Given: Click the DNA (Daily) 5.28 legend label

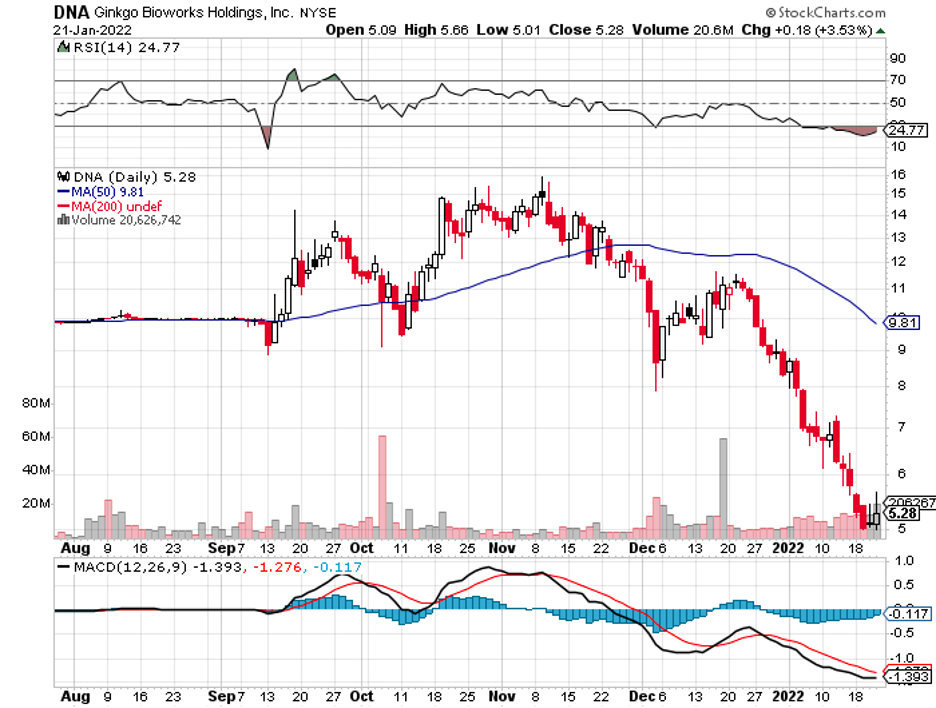Looking at the screenshot, I should point(134,177).
